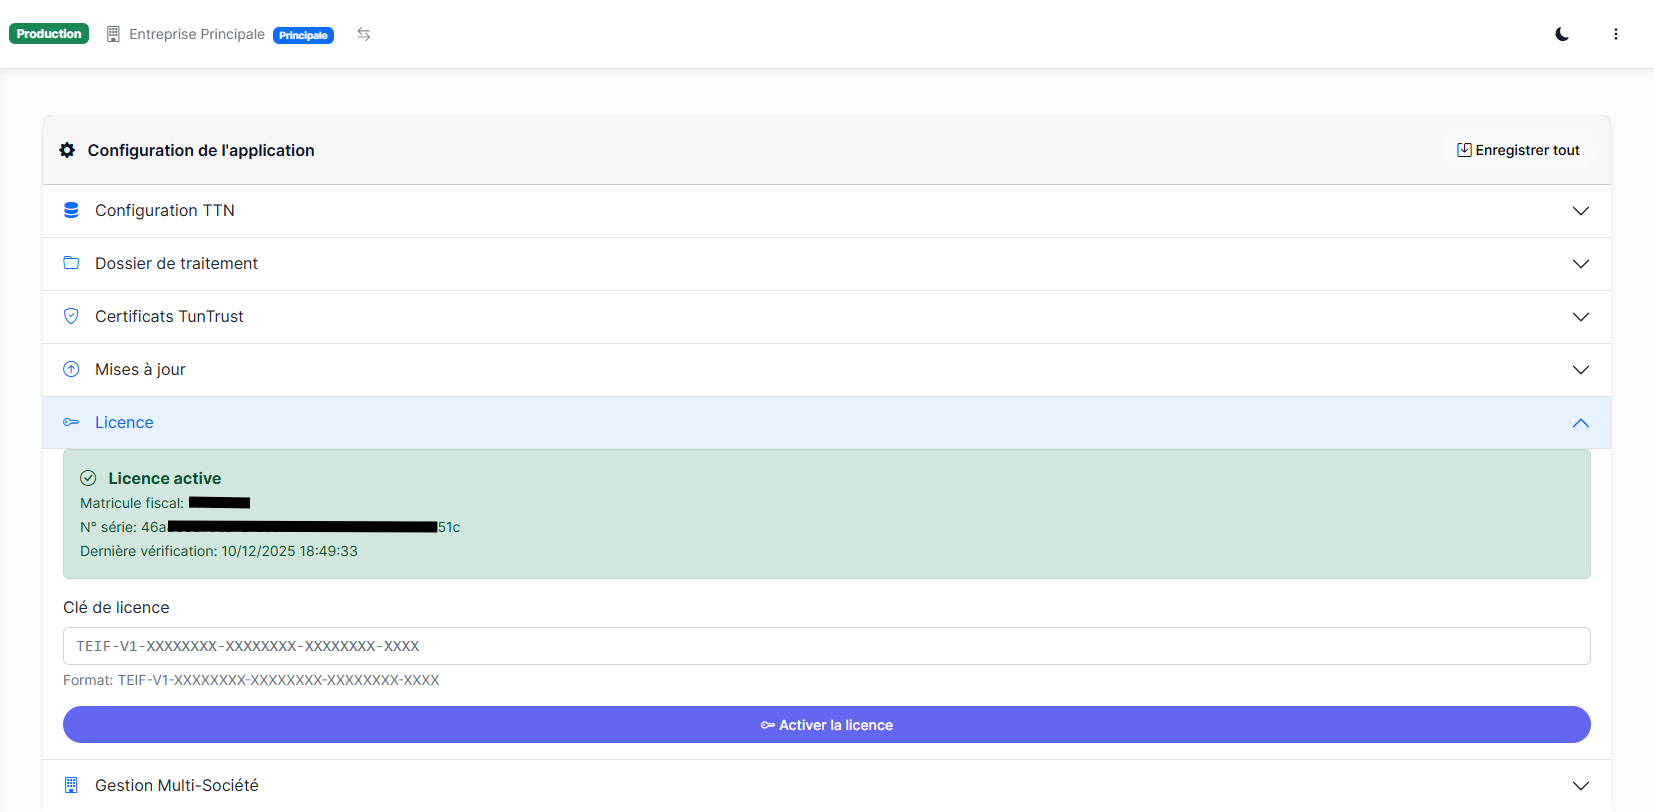
Task: Click the company switch arrows icon
Action: 364,34
